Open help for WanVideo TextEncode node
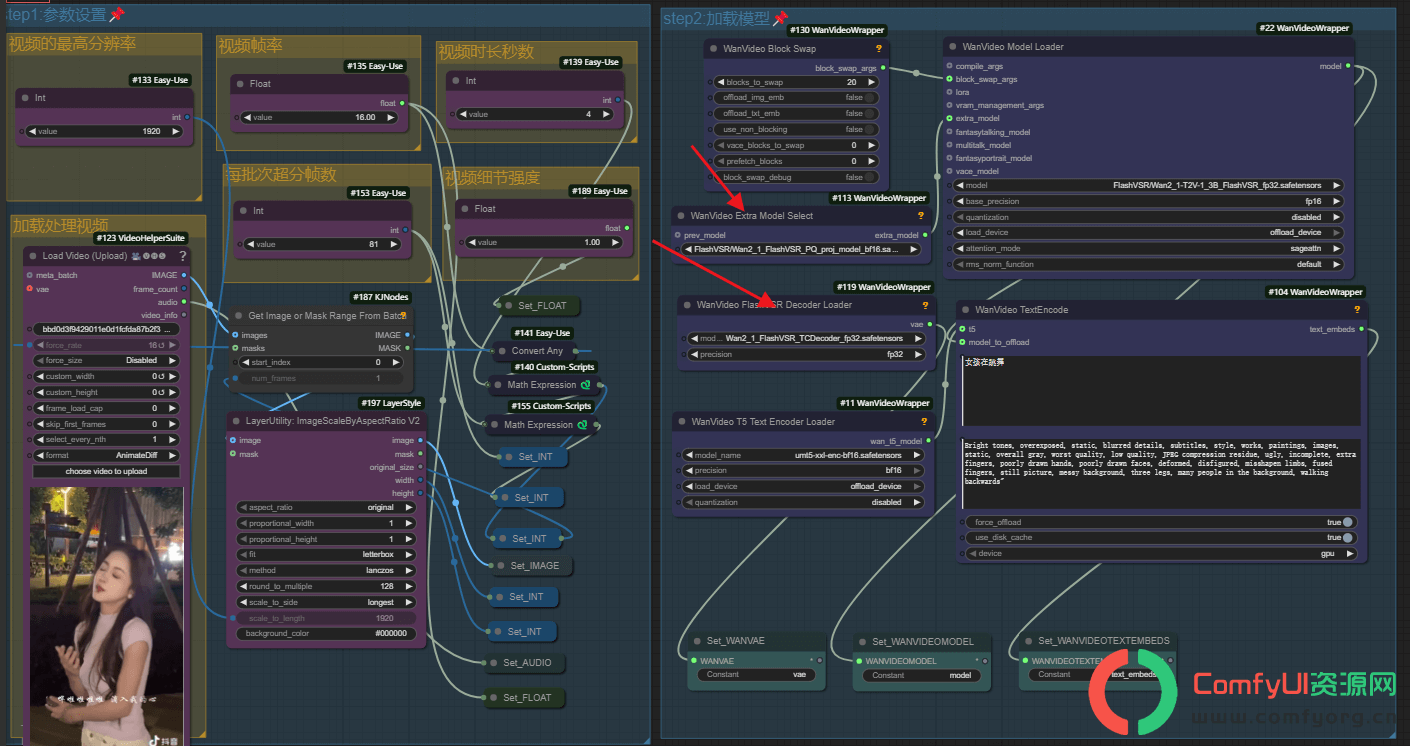The height and width of the screenshot is (746, 1410). (1358, 310)
